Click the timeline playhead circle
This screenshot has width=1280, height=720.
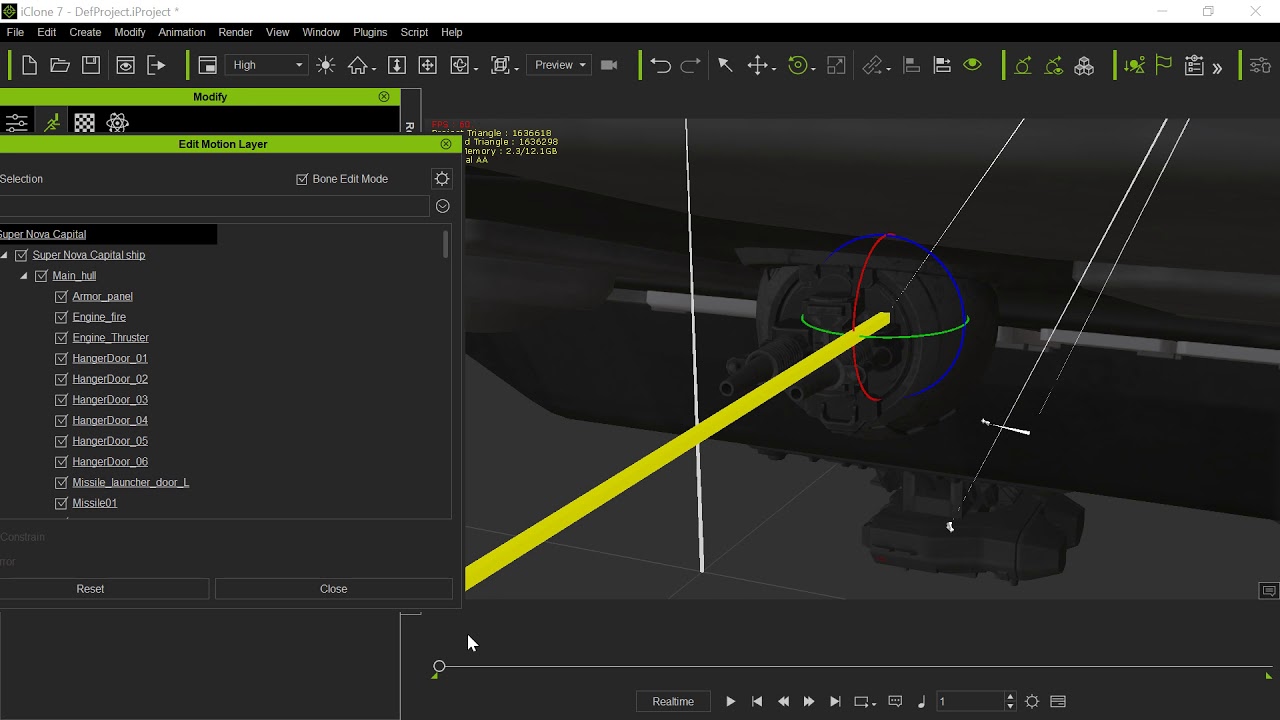pyautogui.click(x=439, y=666)
